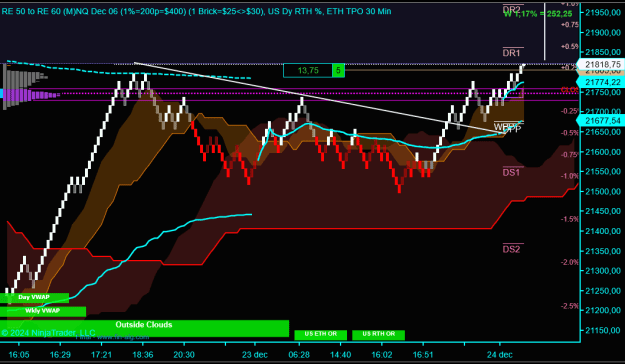Click the Wkly VWAP green label
The width and height of the screenshot is (625, 364).
[x=43, y=311]
